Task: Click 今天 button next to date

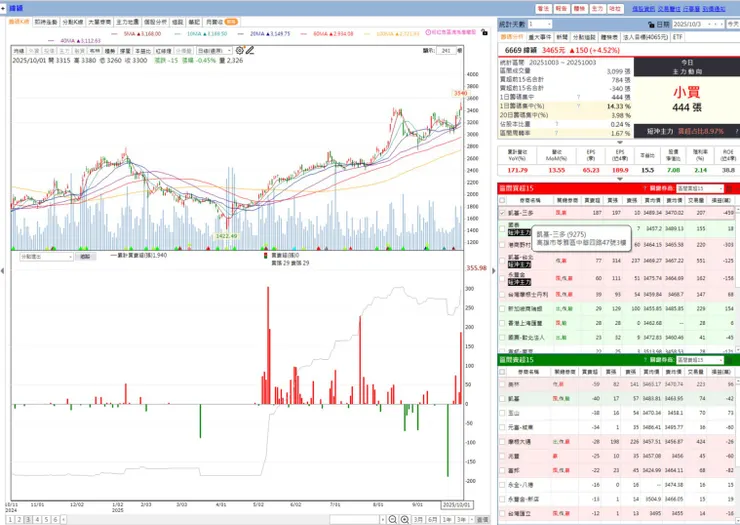Action: pyautogui.click(x=733, y=24)
